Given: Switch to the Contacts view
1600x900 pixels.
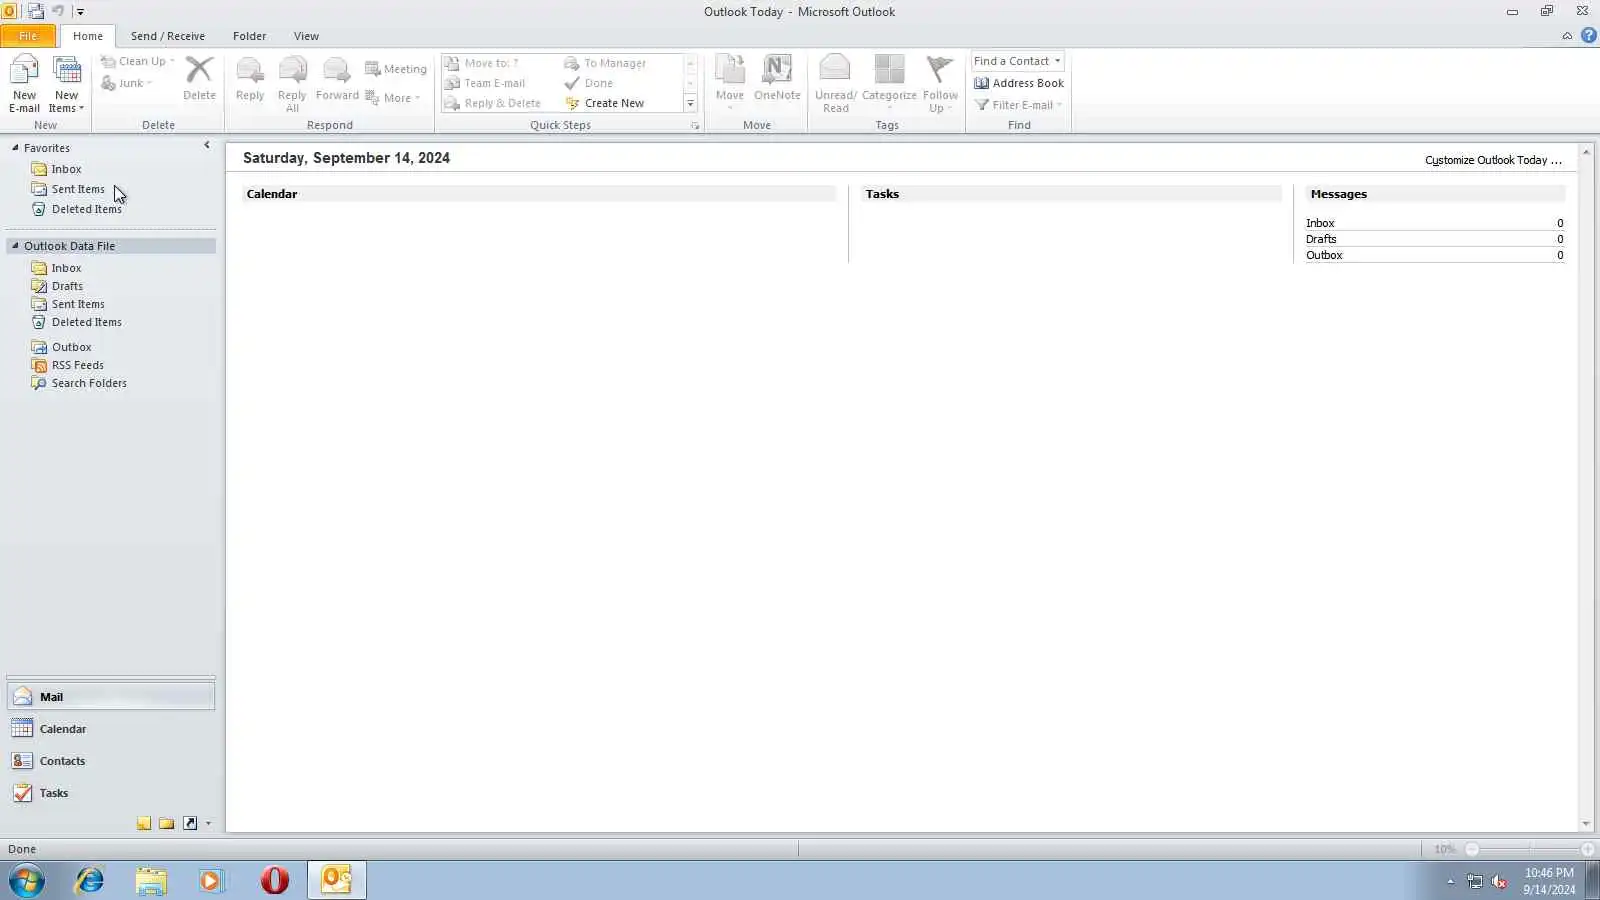Looking at the screenshot, I should tap(111, 761).
